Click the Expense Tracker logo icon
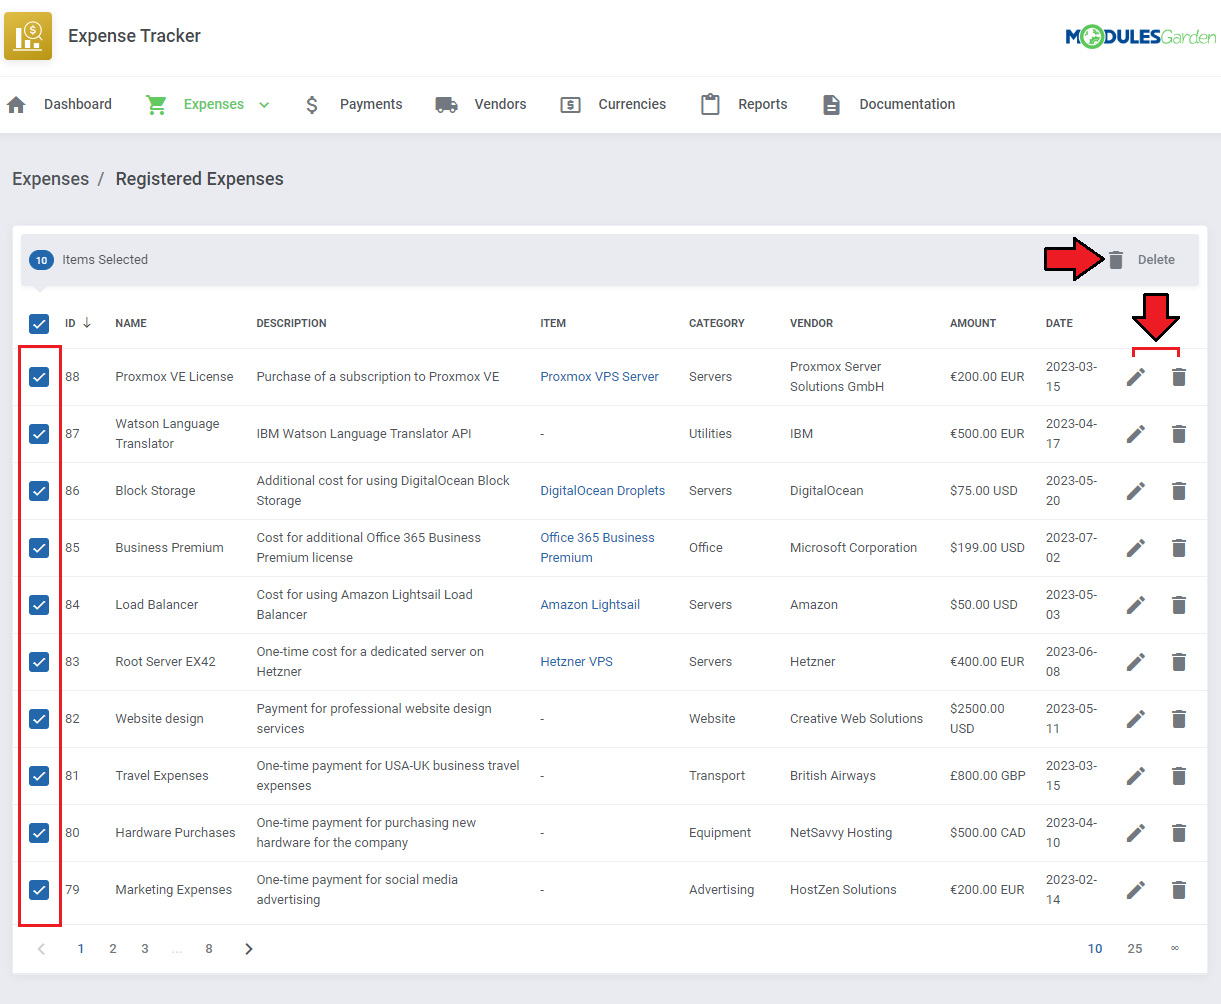 point(28,36)
